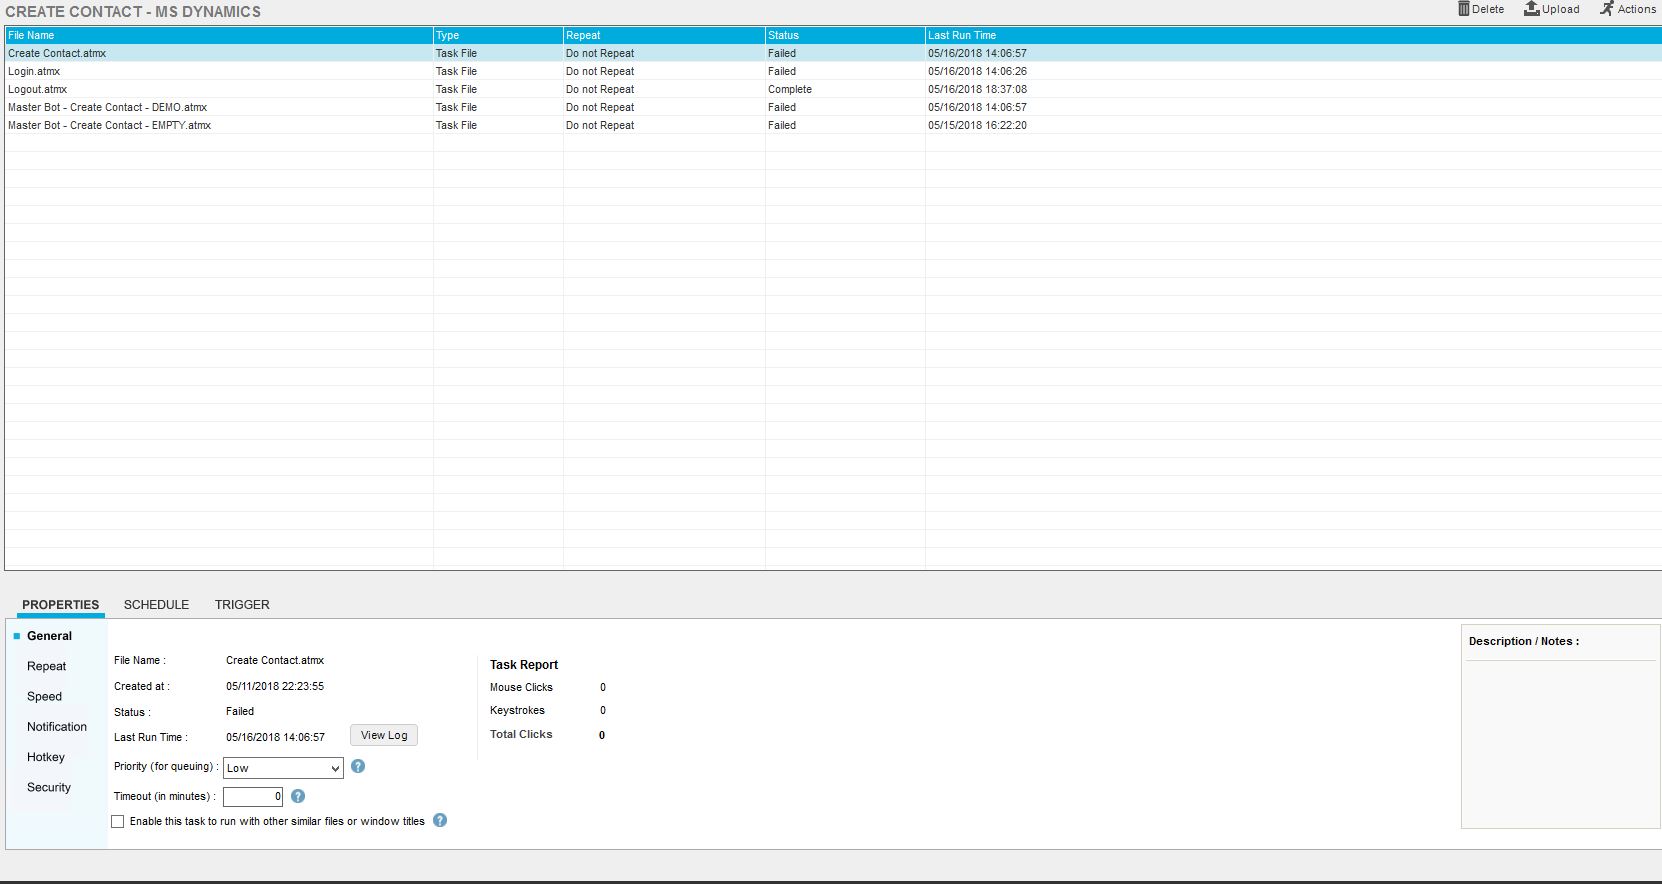Click the Delete trash icon
This screenshot has width=1662, height=884.
click(1463, 9)
